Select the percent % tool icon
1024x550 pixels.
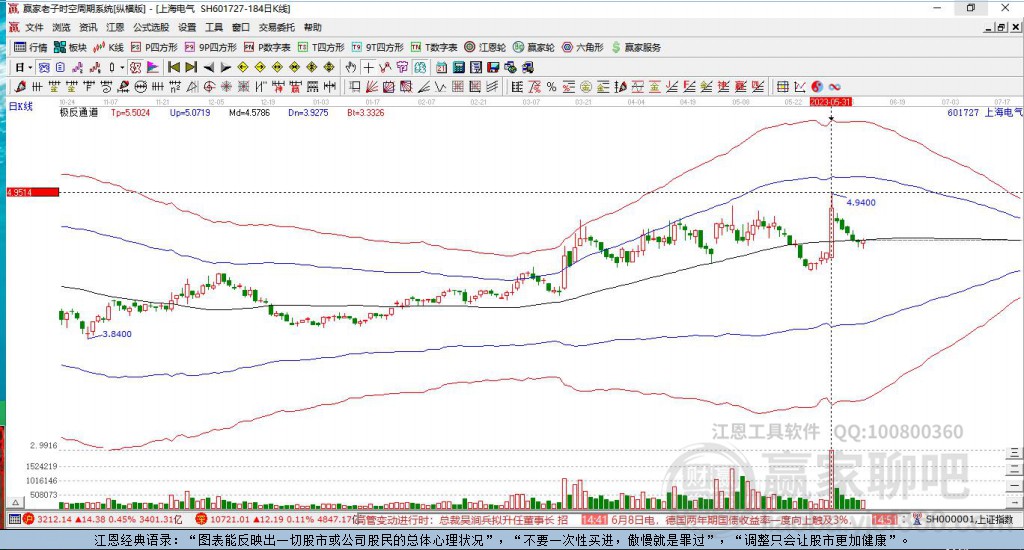tap(552, 86)
